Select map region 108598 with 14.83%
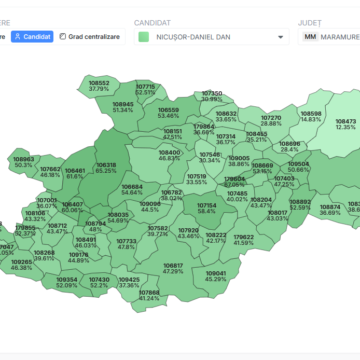The width and height of the screenshot is (360, 360). point(311,117)
